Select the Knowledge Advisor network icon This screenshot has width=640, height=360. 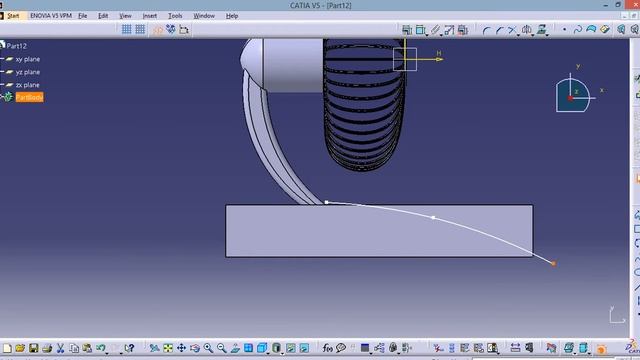(379, 348)
